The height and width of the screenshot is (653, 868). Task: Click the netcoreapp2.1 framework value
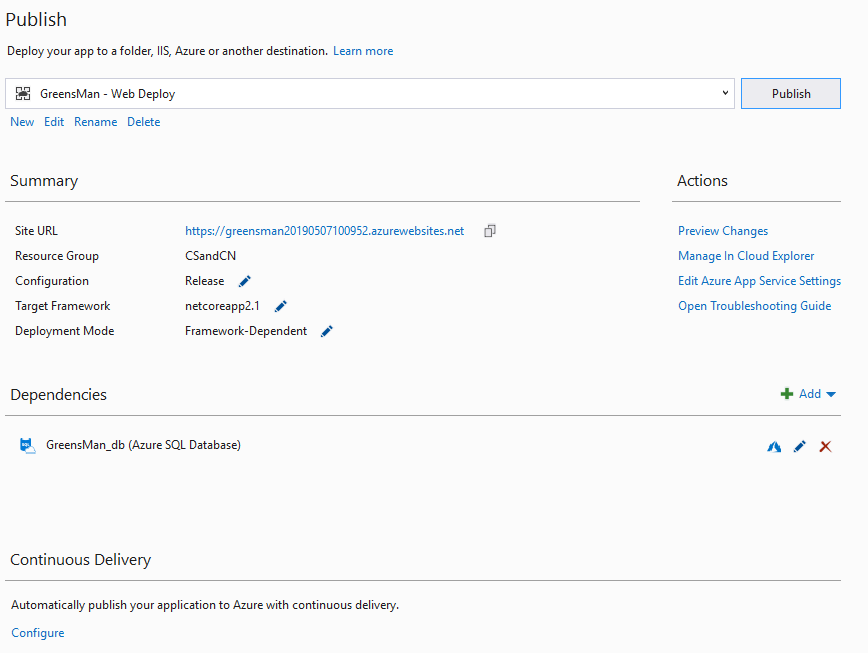[222, 305]
